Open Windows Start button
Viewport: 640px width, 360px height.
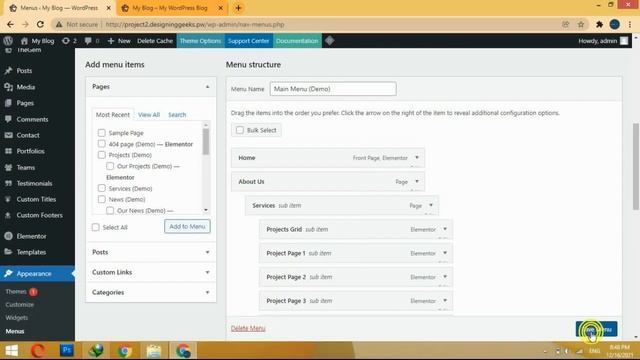11,351
